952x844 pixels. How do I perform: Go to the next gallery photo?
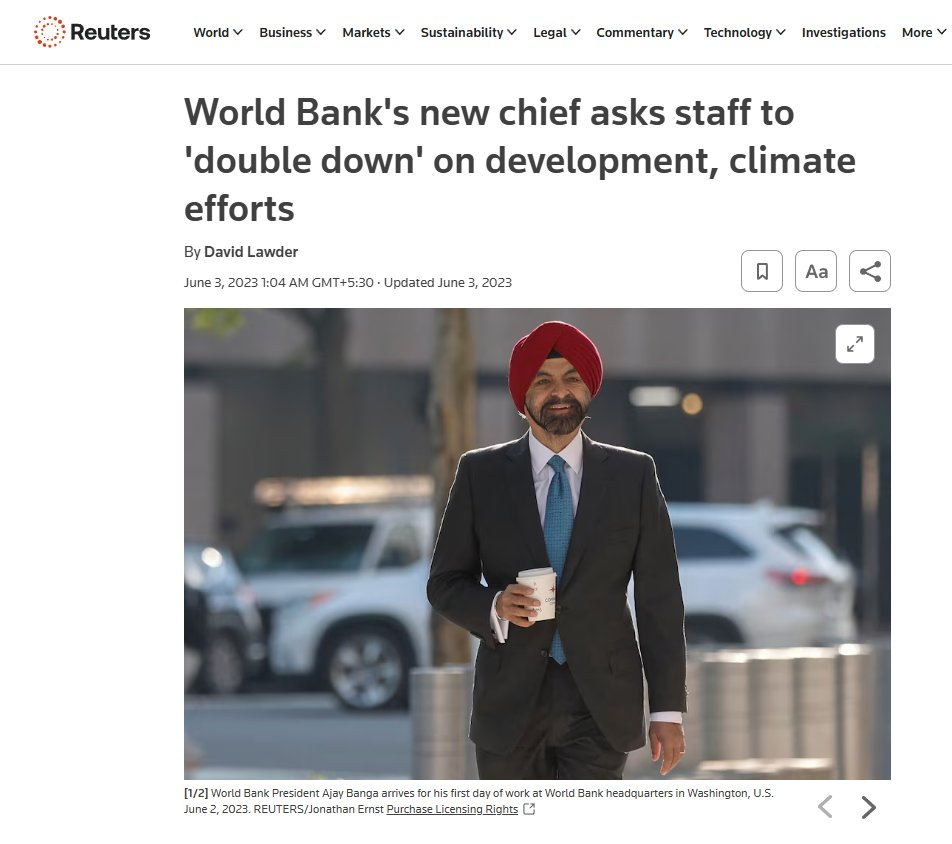pos(868,807)
